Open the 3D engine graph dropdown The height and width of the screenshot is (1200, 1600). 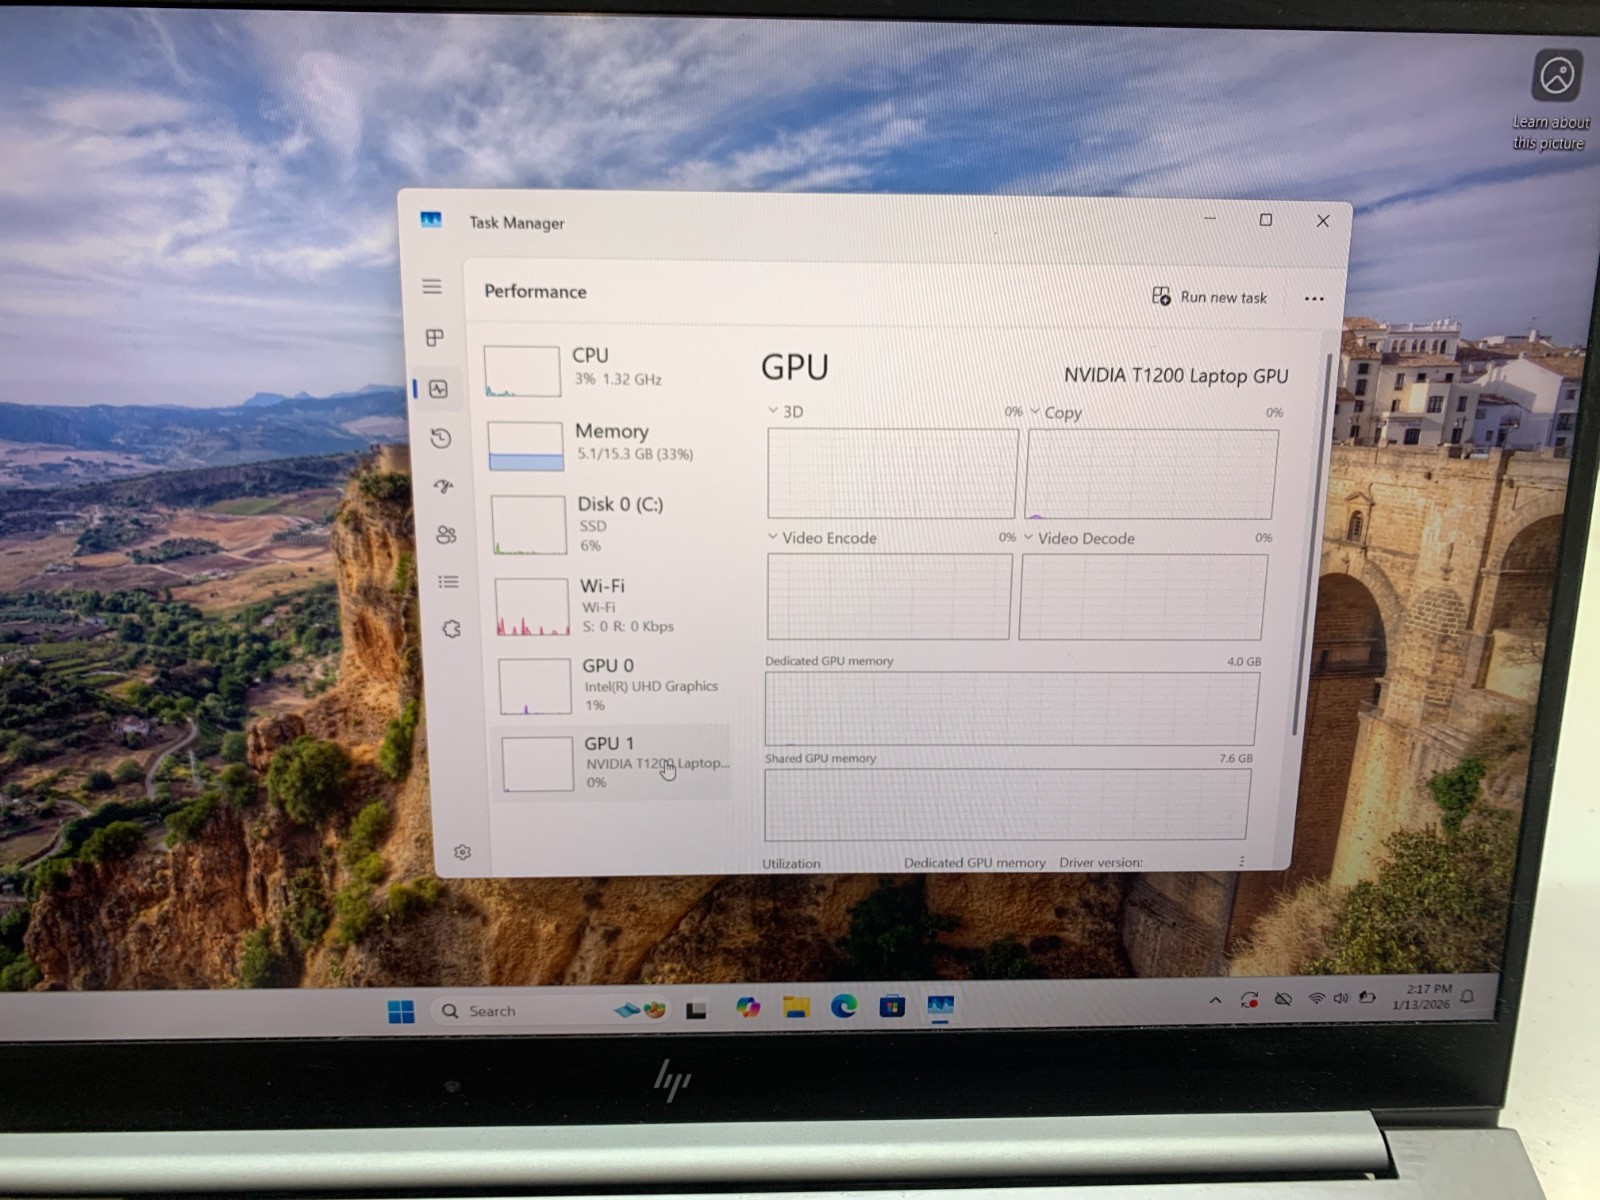click(x=773, y=410)
